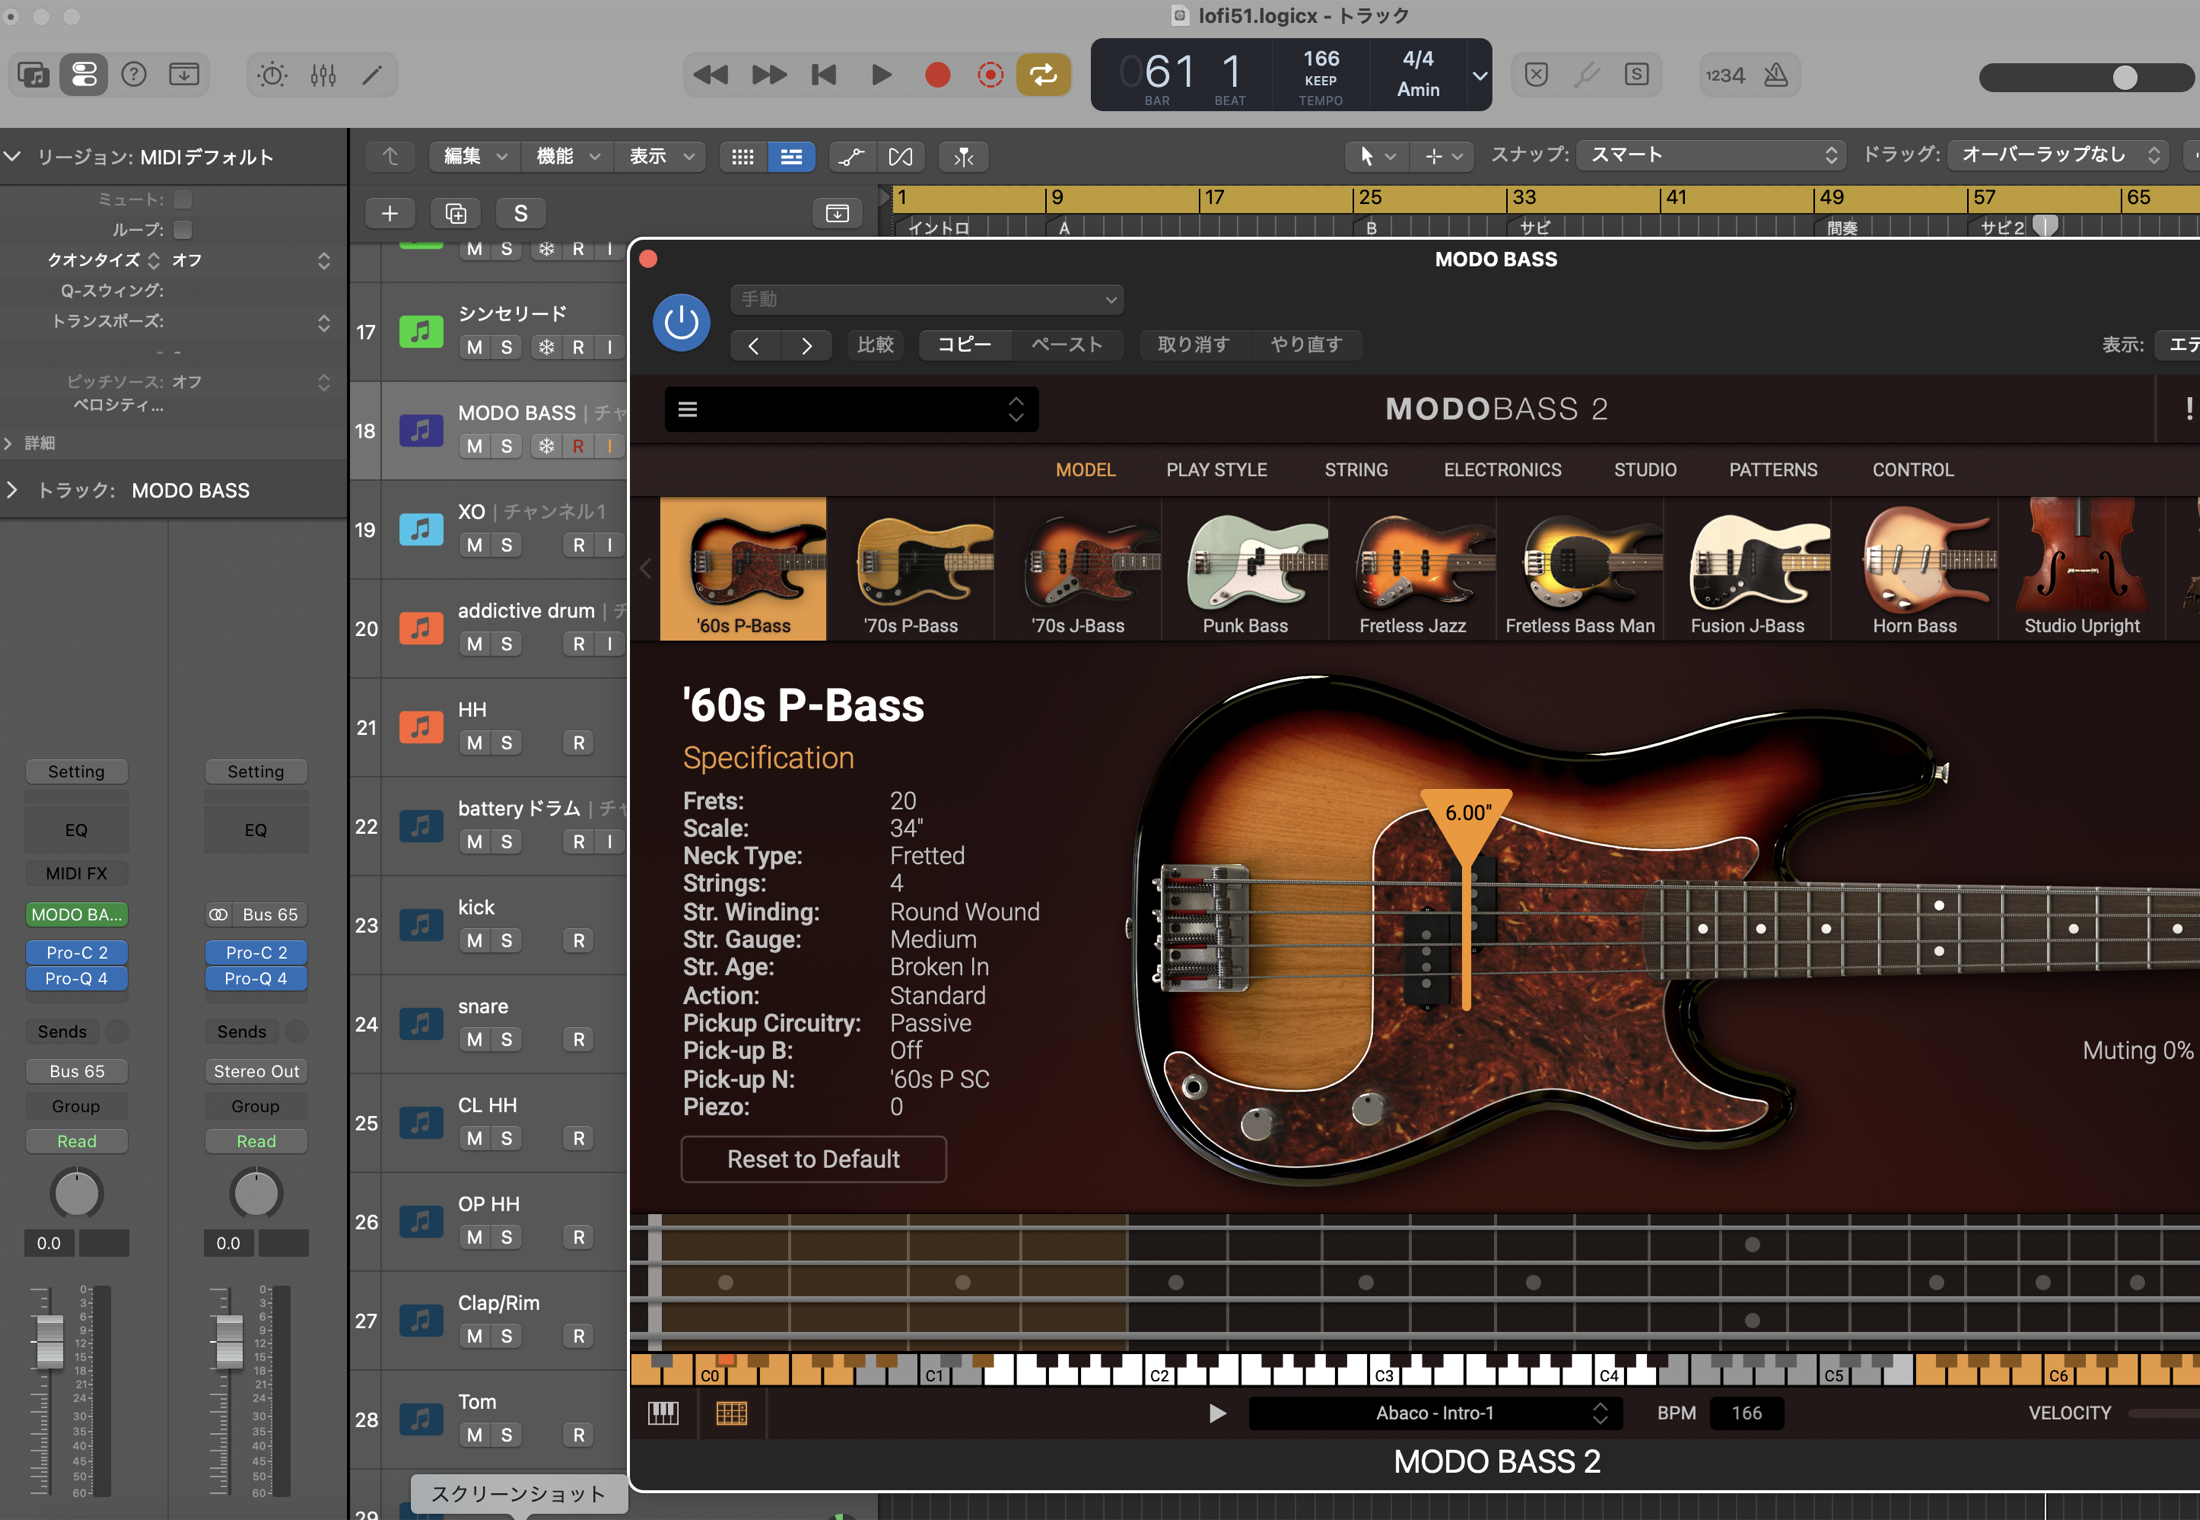This screenshot has height=1520, width=2200.
Task: Toggle Cycle mode loop button
Action: tap(1044, 75)
